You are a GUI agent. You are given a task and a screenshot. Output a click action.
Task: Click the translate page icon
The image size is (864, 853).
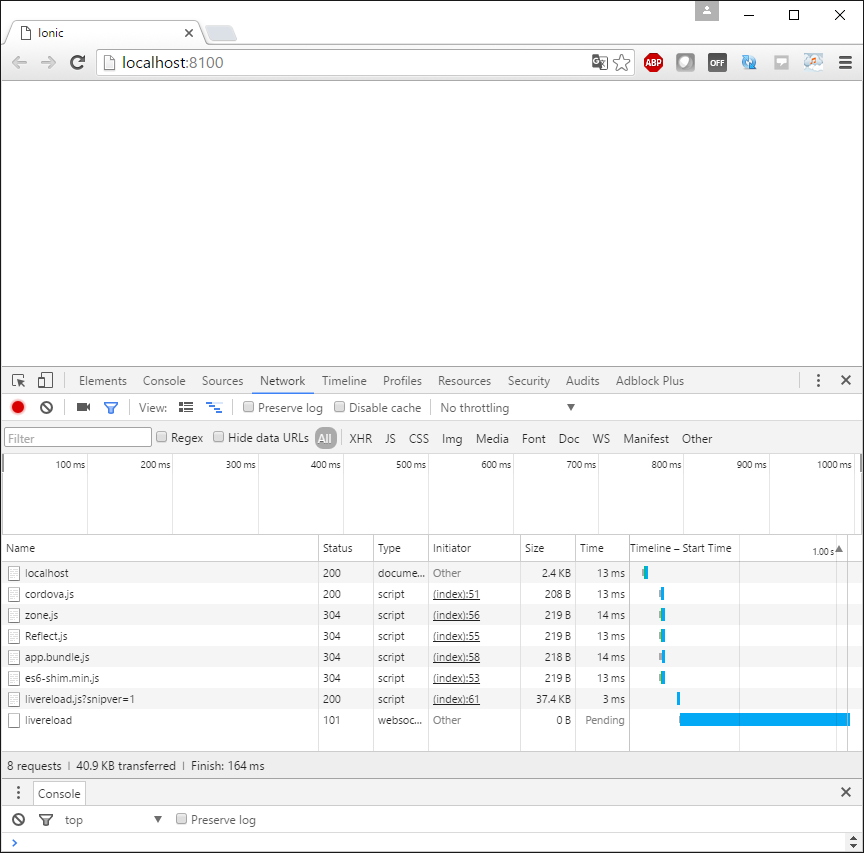pyautogui.click(x=600, y=62)
